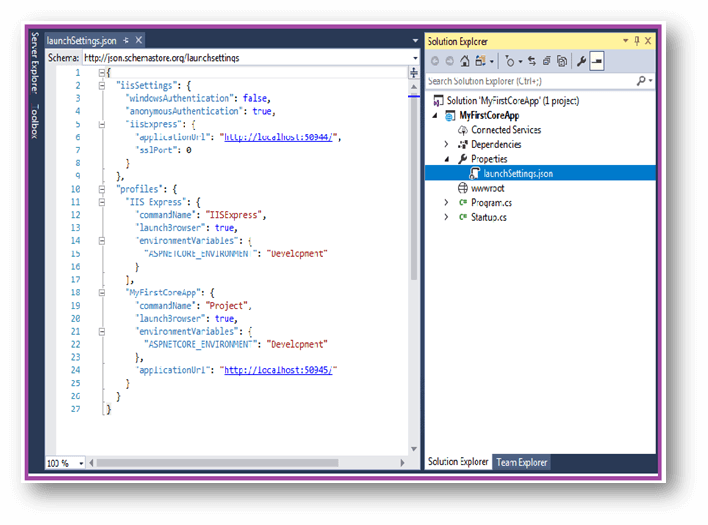Image resolution: width=708 pixels, height=525 pixels.
Task: Select the launchSettings.json editor tab
Action: click(x=82, y=41)
